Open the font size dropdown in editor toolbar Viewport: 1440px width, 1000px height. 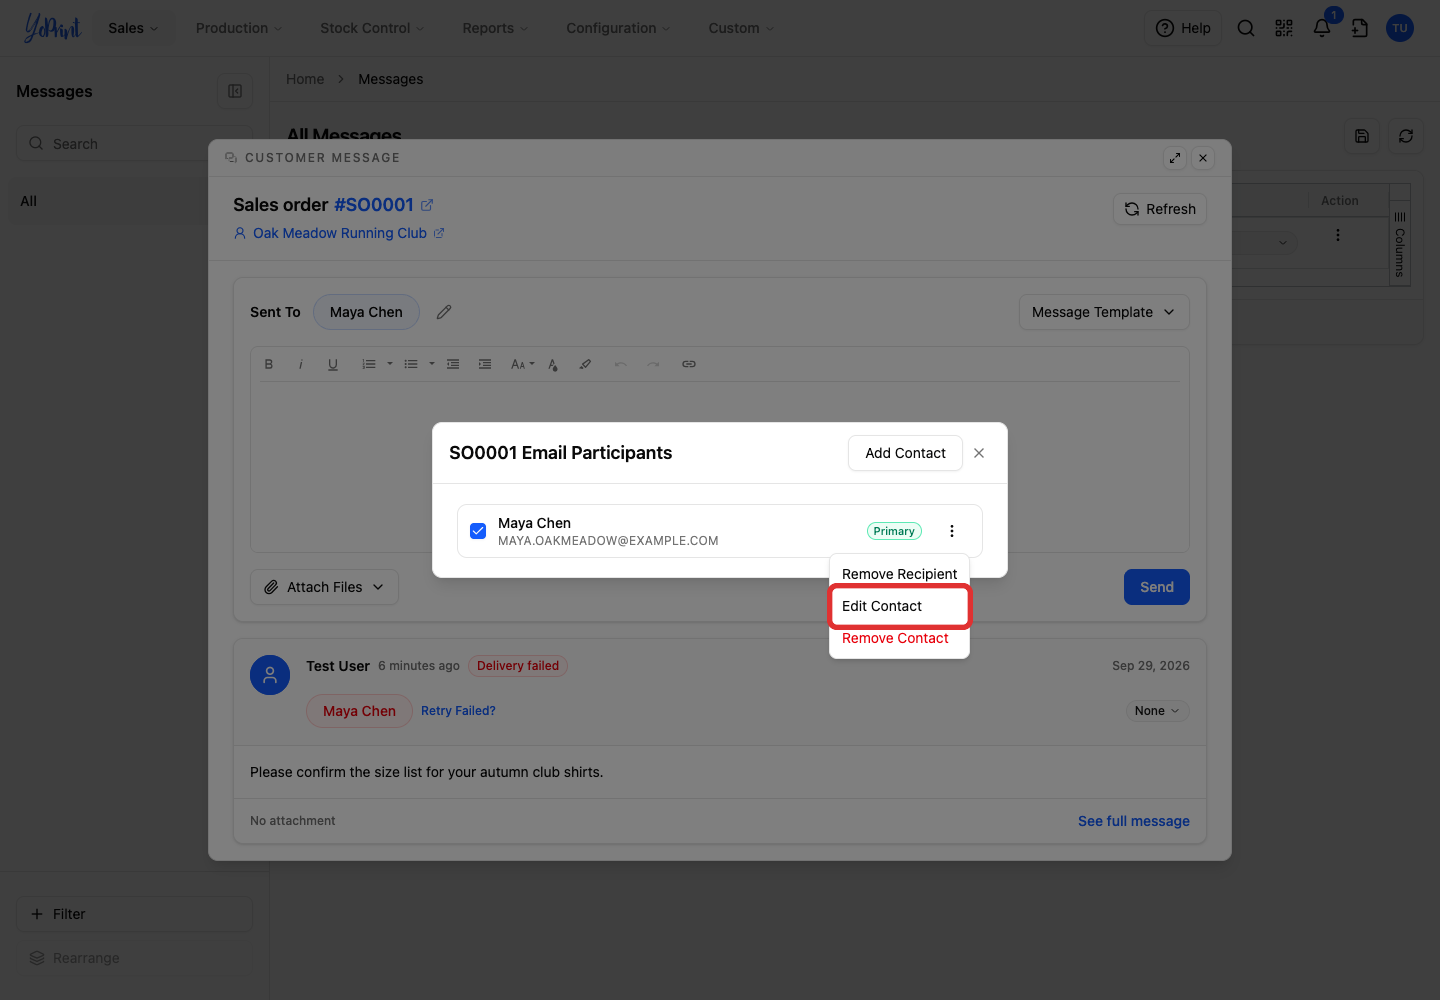pyautogui.click(x=523, y=364)
